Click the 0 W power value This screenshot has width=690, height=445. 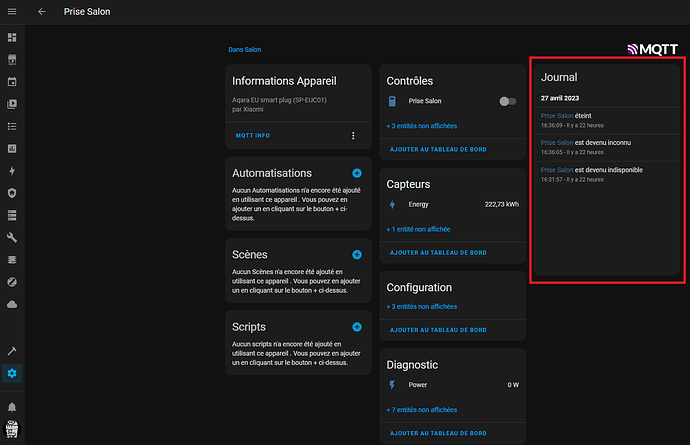(513, 385)
